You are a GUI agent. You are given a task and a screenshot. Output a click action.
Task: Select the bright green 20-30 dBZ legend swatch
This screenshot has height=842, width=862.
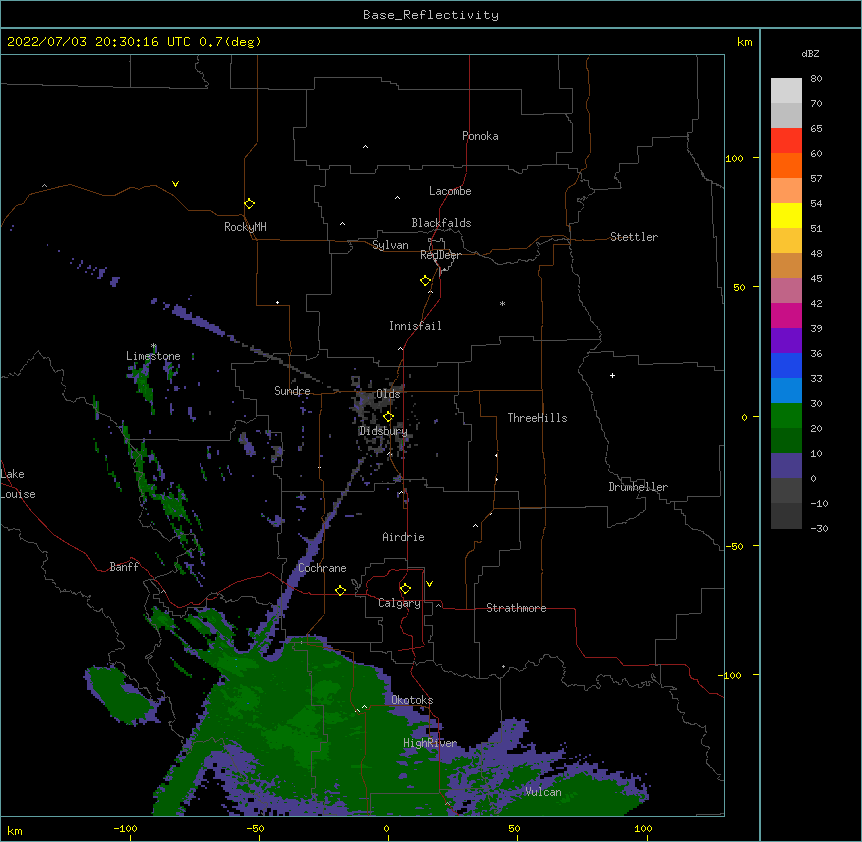786,416
